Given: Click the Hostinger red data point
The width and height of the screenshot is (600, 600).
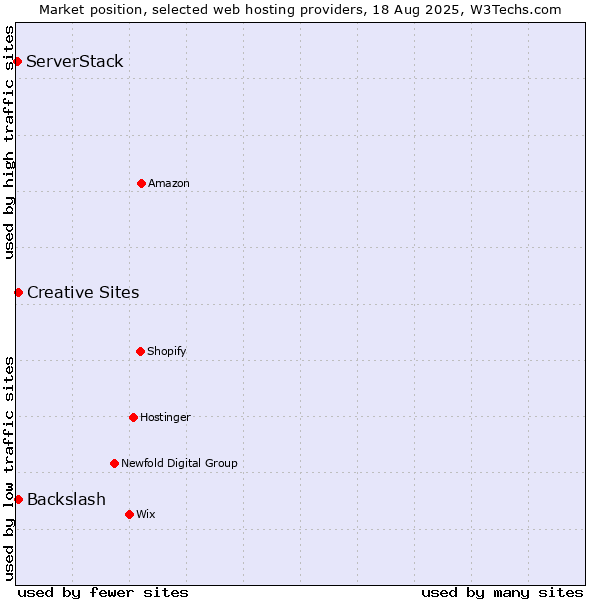Looking at the screenshot, I should (133, 417).
